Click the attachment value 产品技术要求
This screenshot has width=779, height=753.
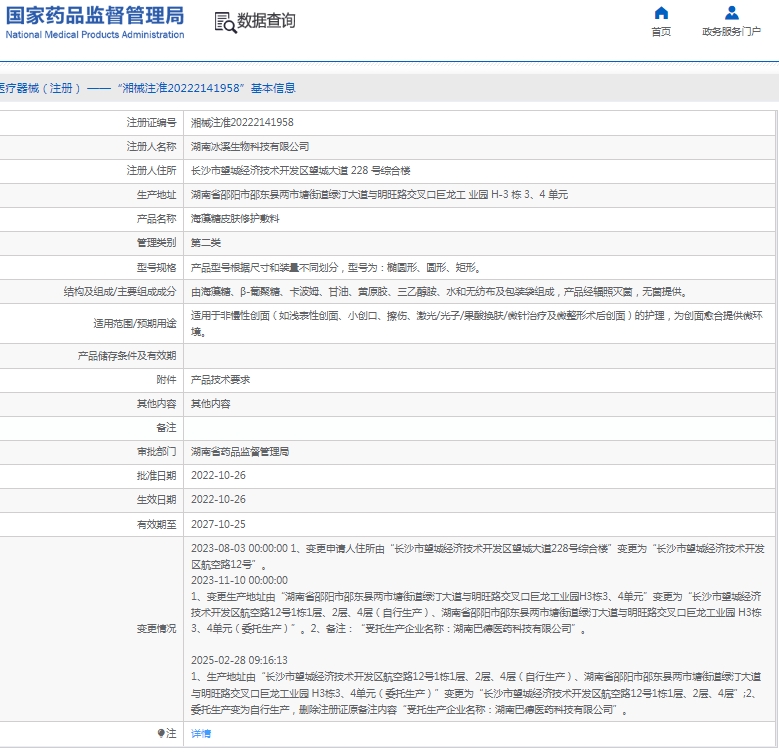pos(221,379)
